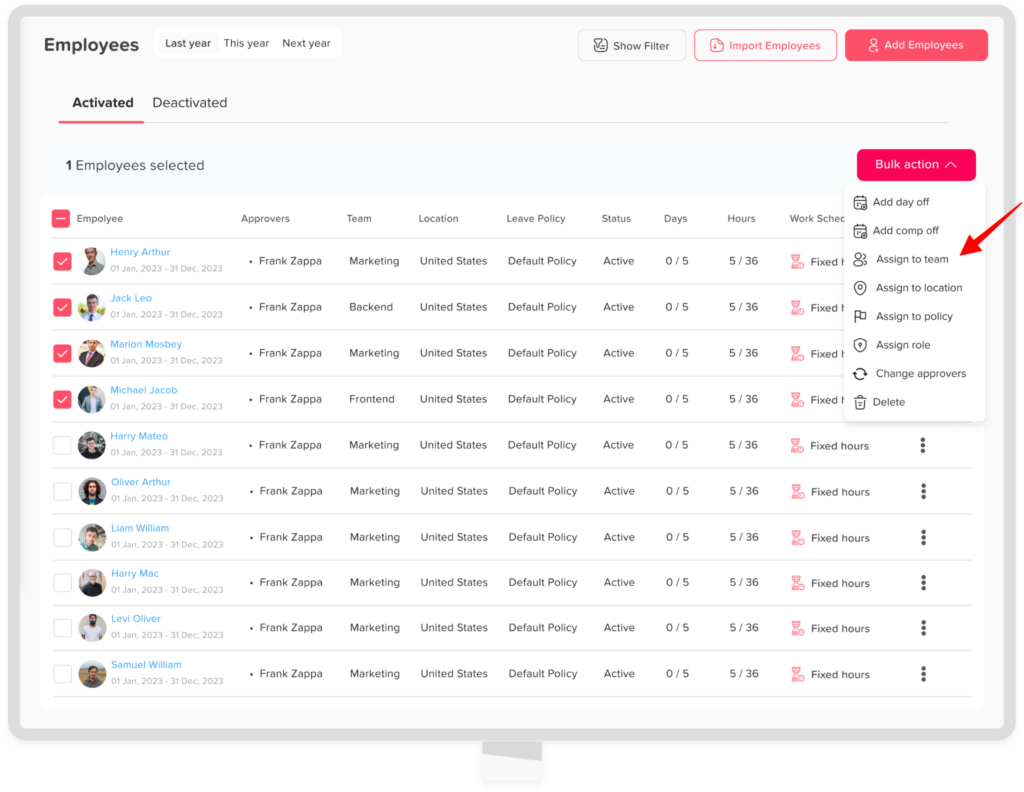Viewport: 1024px width, 792px height.
Task: Click Marion Mosbey's avatar photo
Action: point(92,353)
